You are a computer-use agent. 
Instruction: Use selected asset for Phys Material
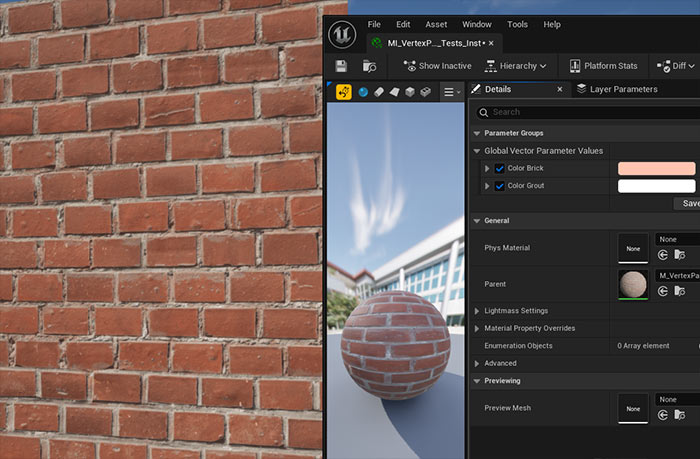click(x=663, y=256)
